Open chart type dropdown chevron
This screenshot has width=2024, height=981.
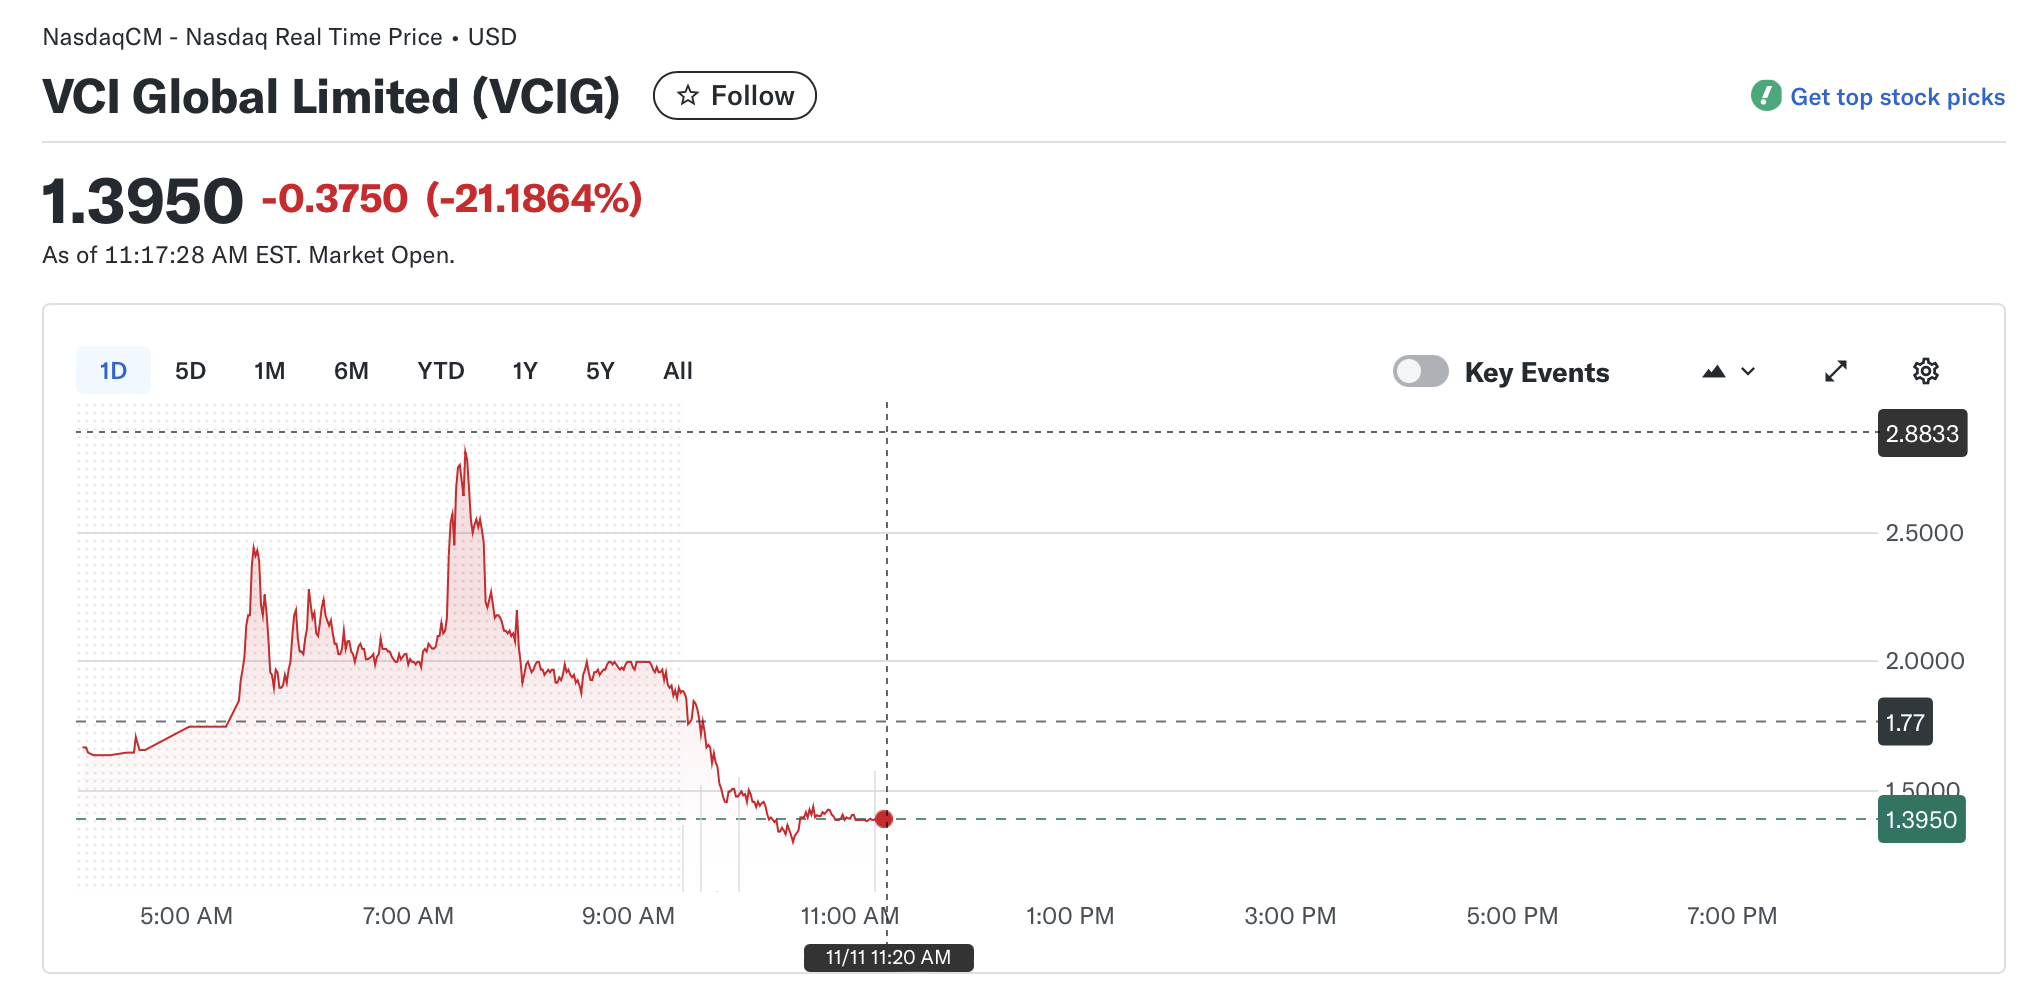(x=1748, y=372)
